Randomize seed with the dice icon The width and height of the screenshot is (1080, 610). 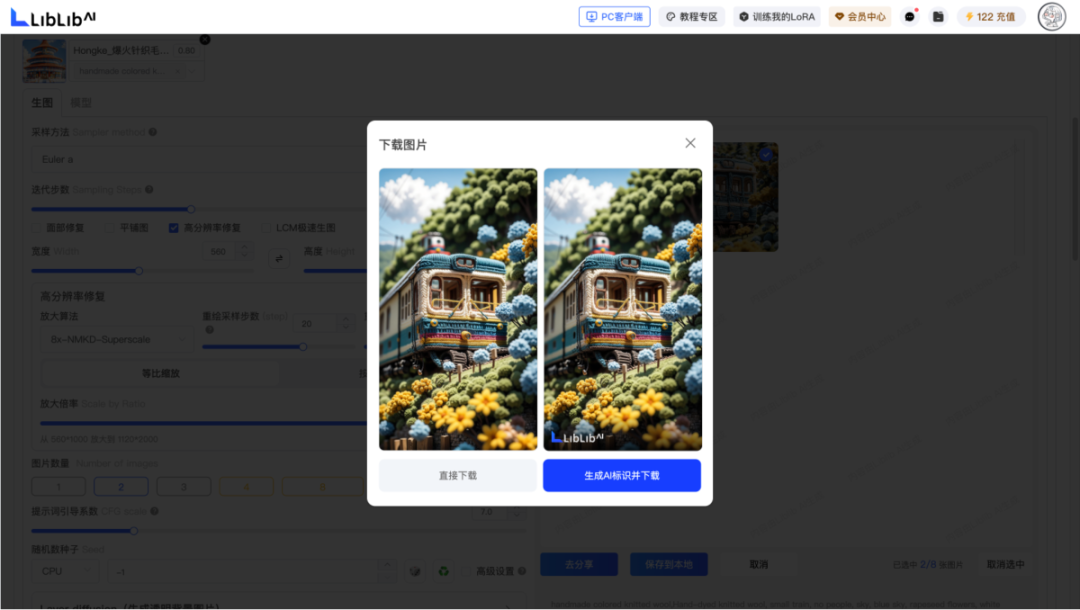(x=415, y=571)
